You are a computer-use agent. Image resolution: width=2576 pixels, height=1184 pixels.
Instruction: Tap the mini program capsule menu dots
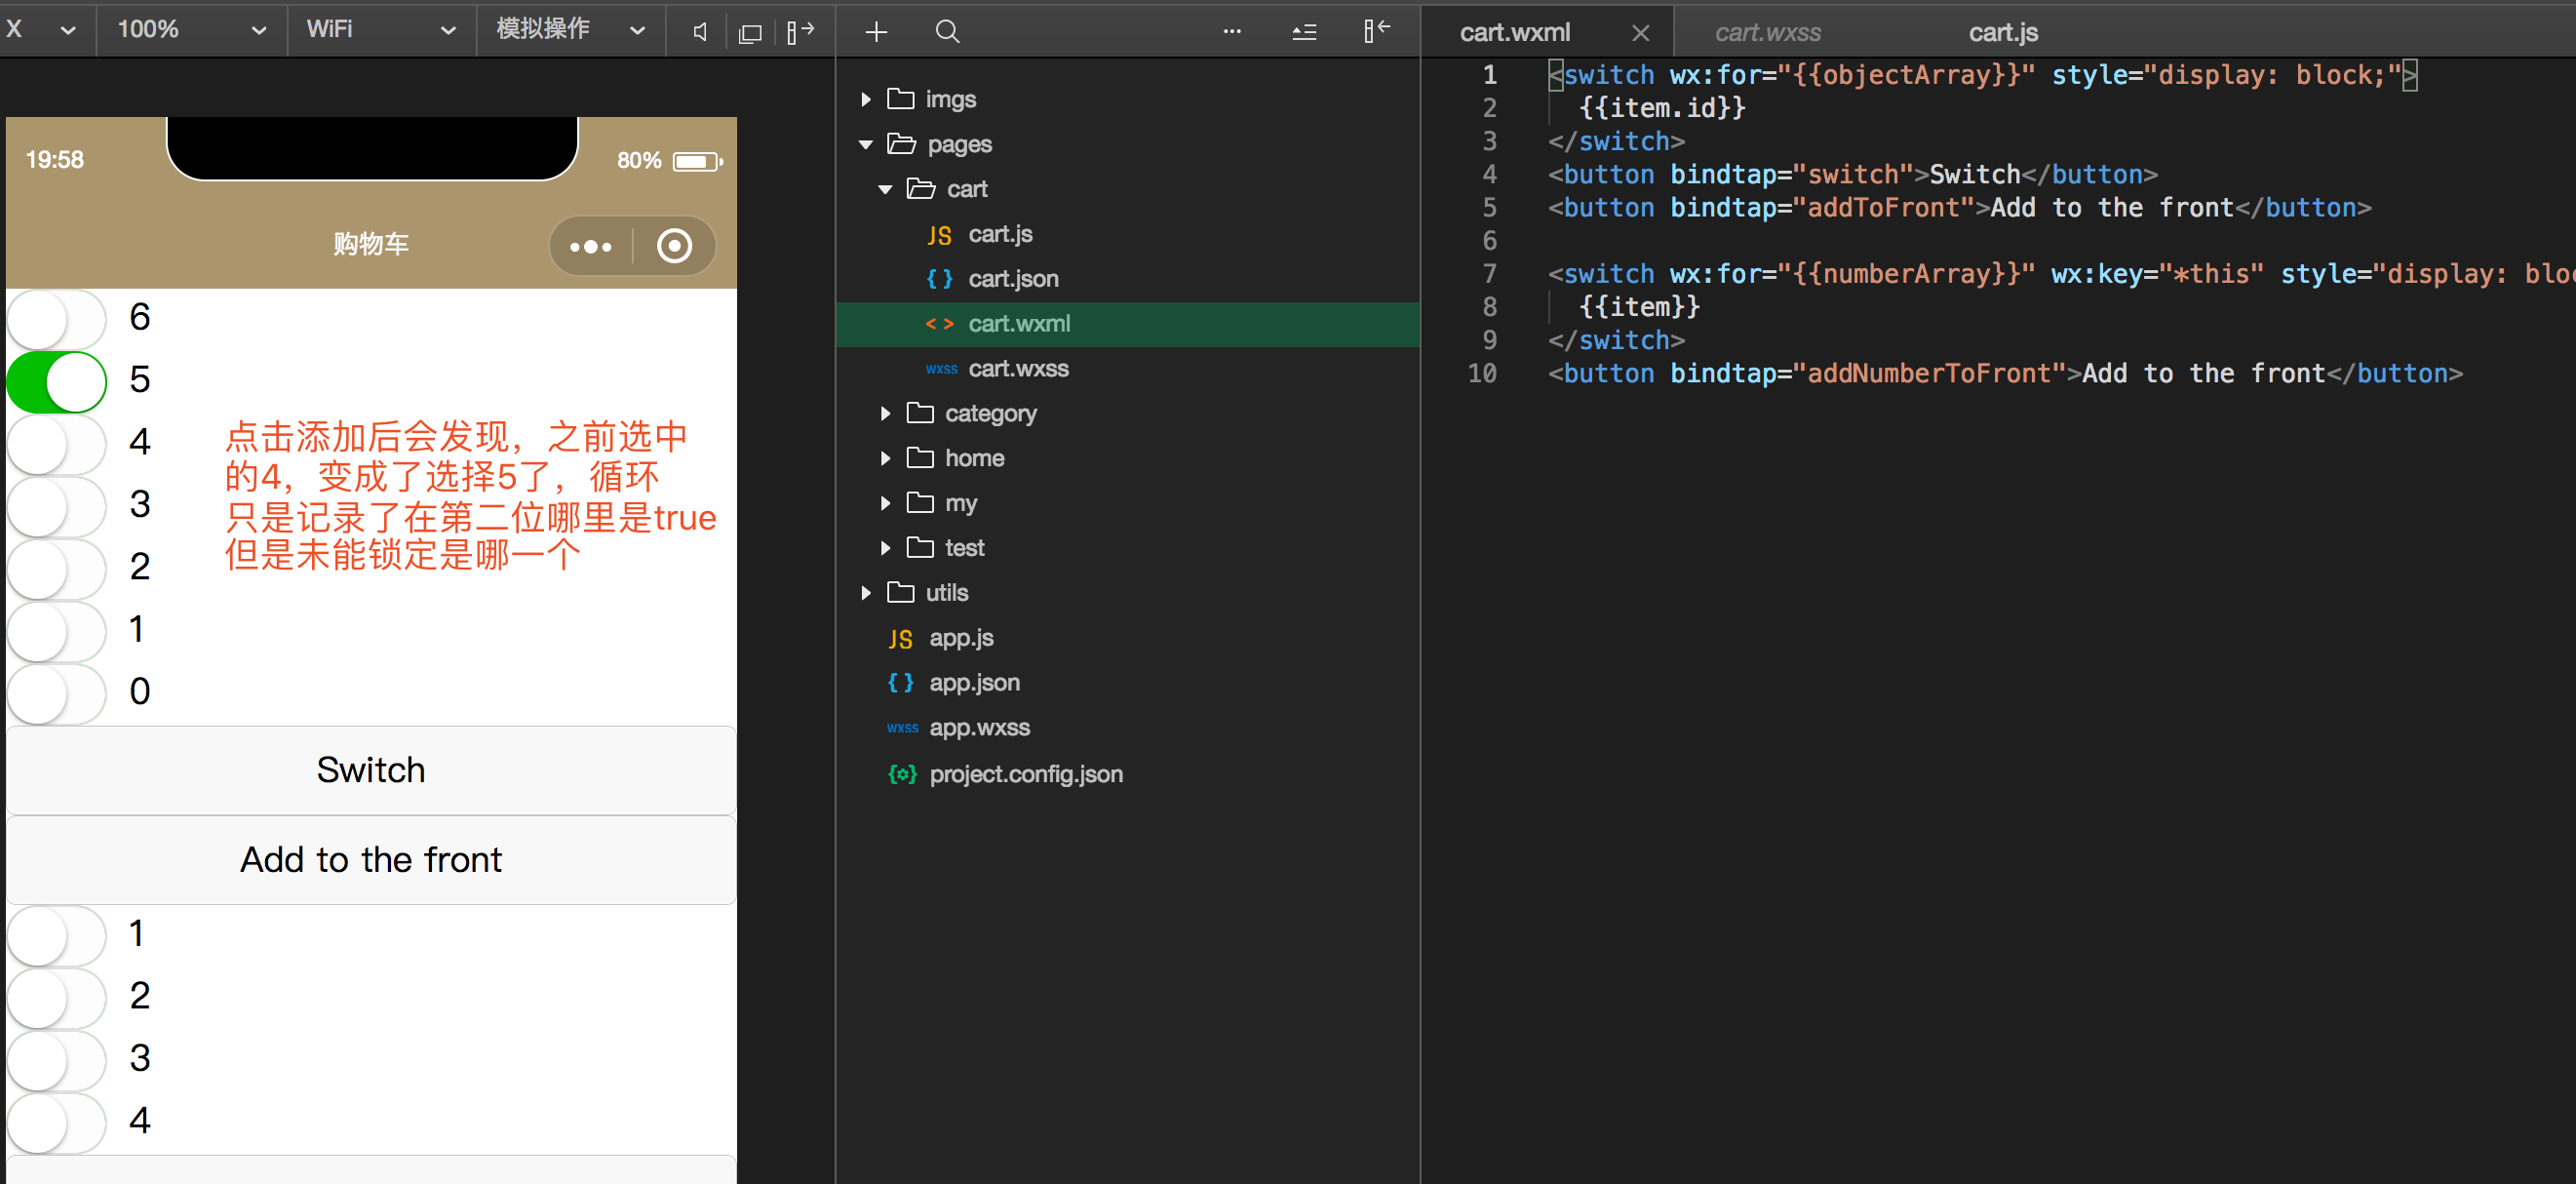click(591, 246)
